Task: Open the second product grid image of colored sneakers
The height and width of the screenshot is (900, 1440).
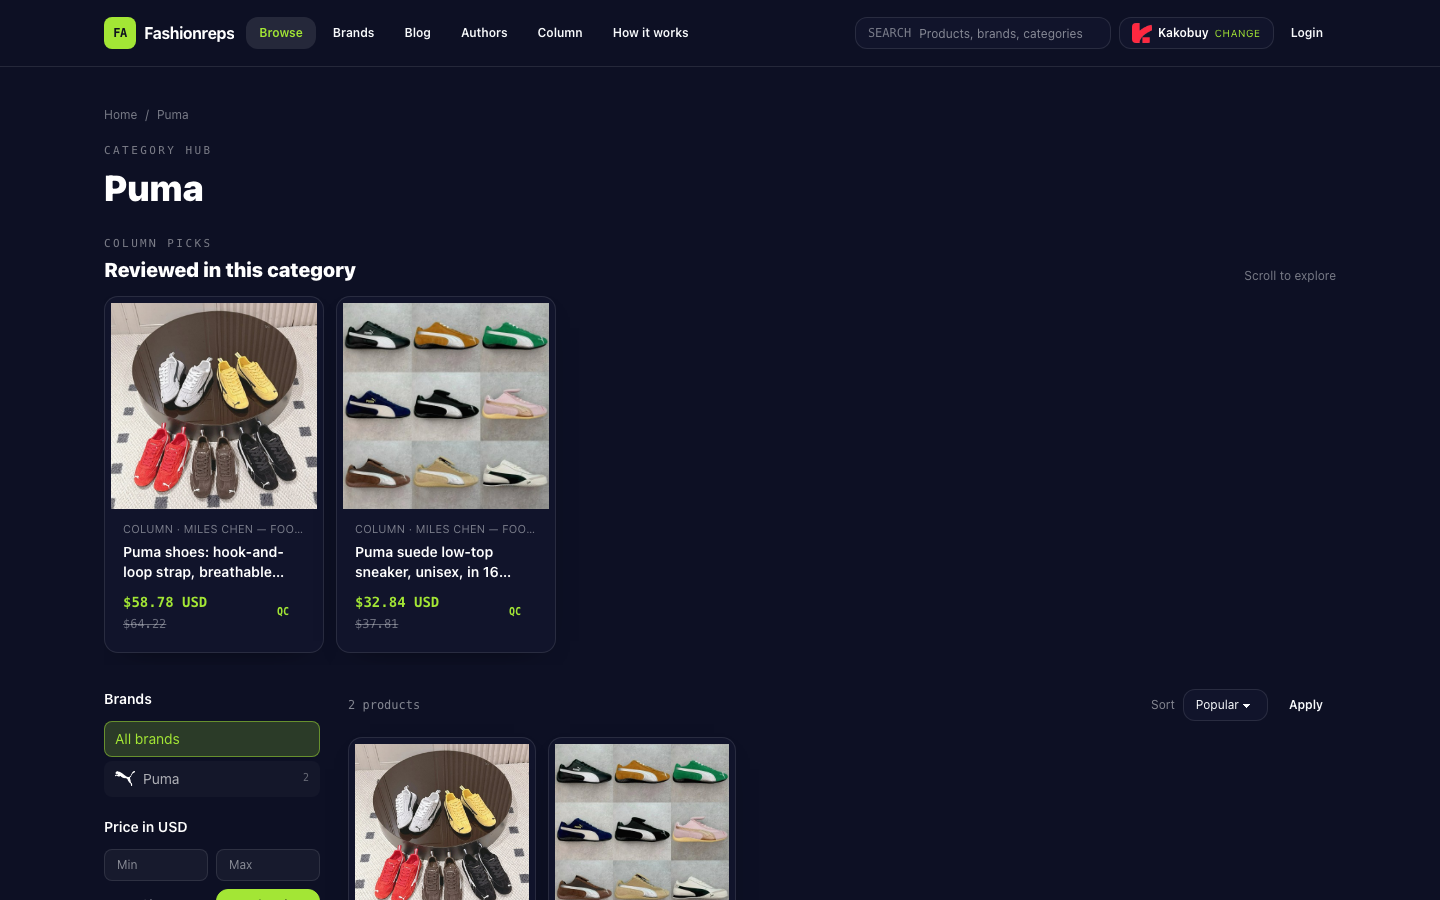Action: pyautogui.click(x=642, y=822)
